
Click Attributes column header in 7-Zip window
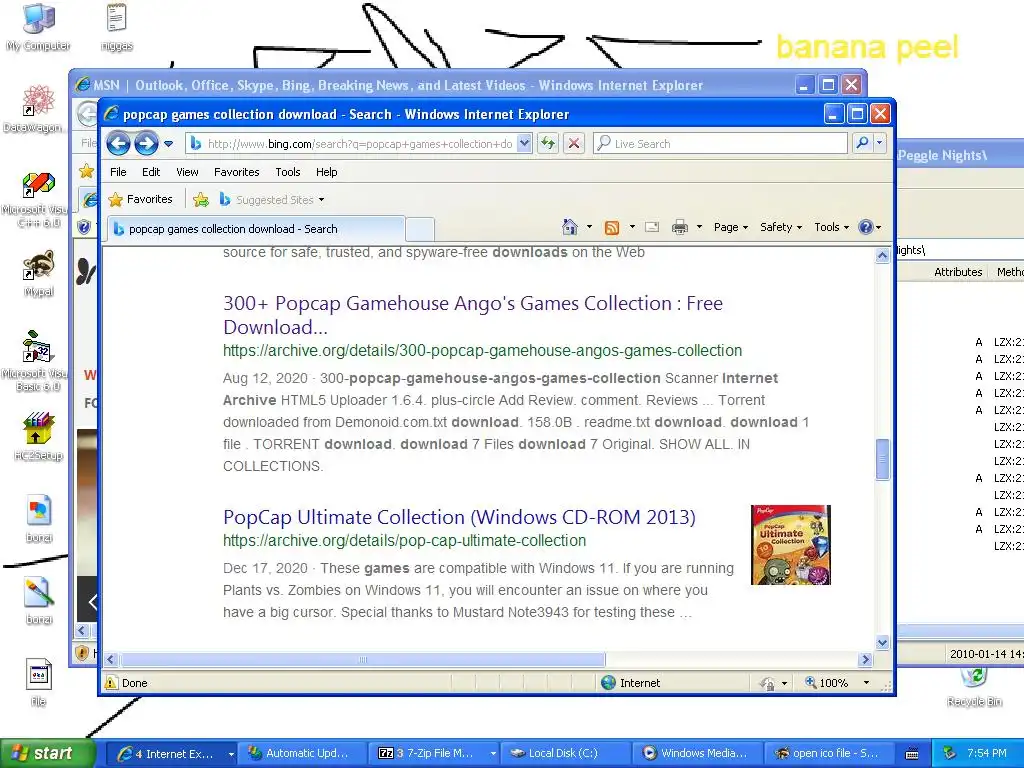[x=957, y=272]
